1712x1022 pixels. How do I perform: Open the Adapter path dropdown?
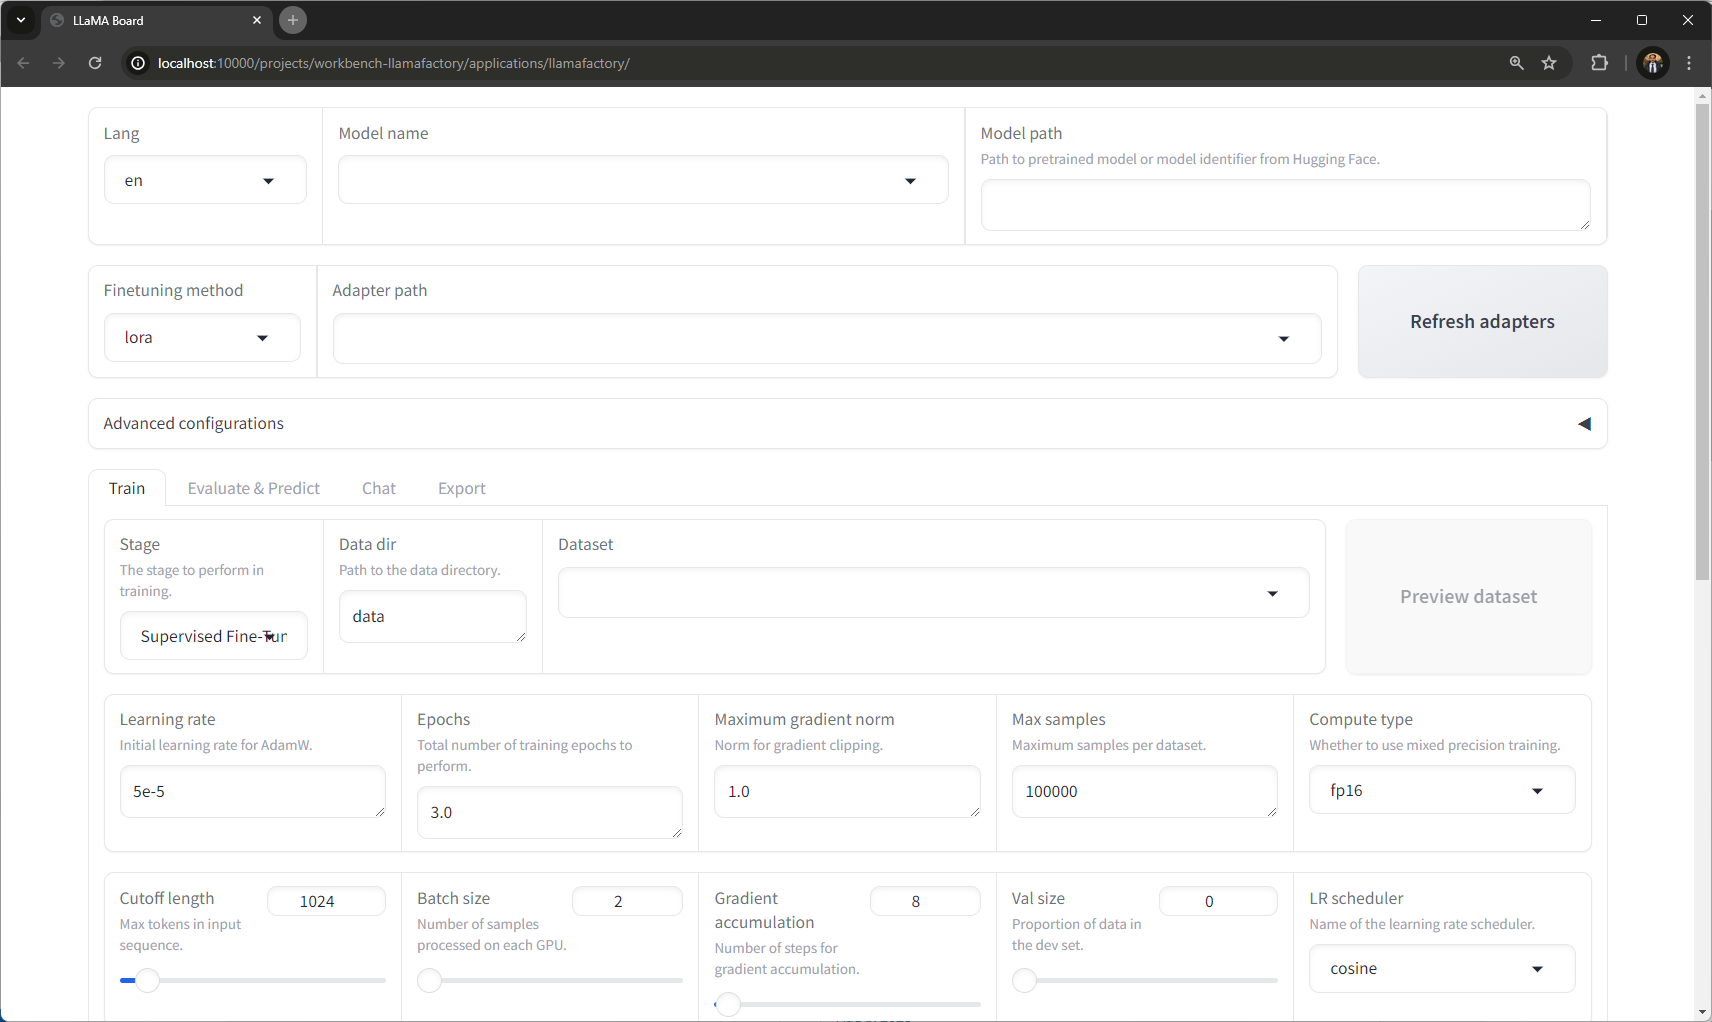coord(827,339)
